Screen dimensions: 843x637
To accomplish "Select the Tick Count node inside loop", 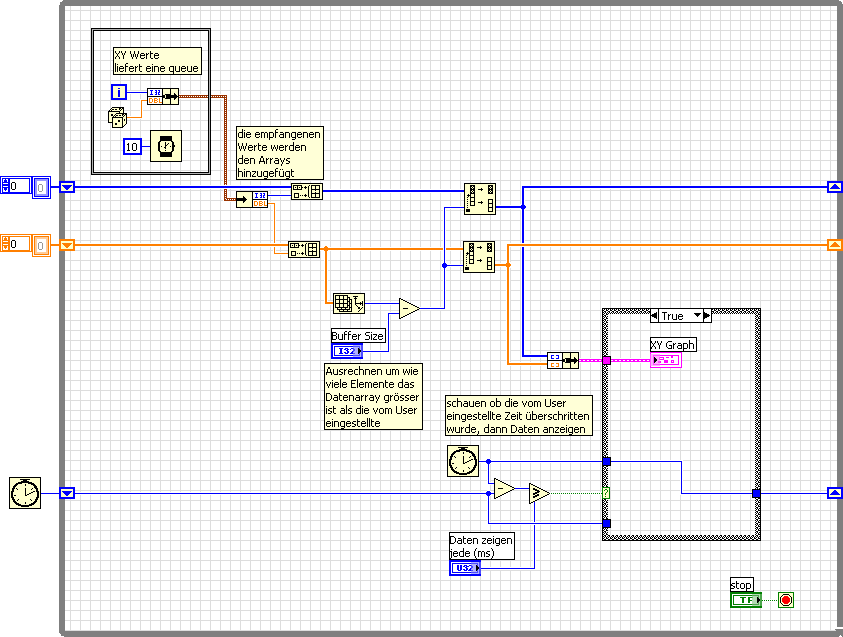I will [463, 461].
